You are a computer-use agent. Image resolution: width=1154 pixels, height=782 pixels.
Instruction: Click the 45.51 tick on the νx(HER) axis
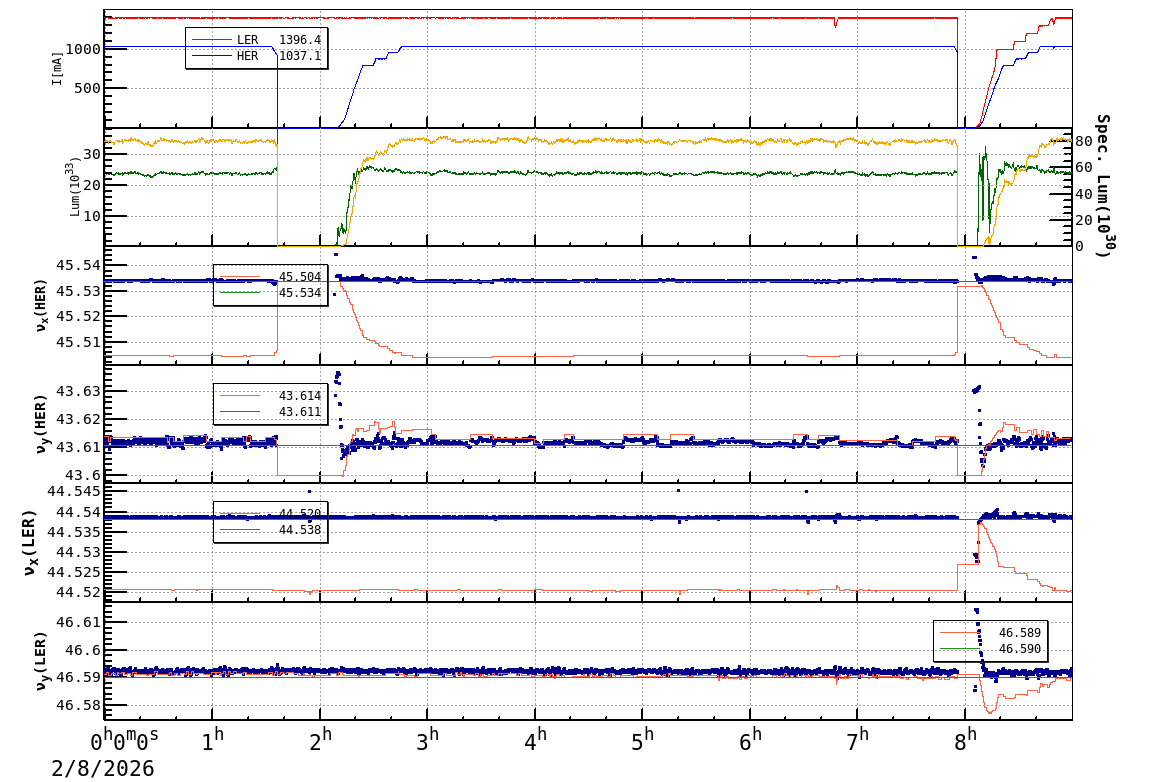(78, 342)
